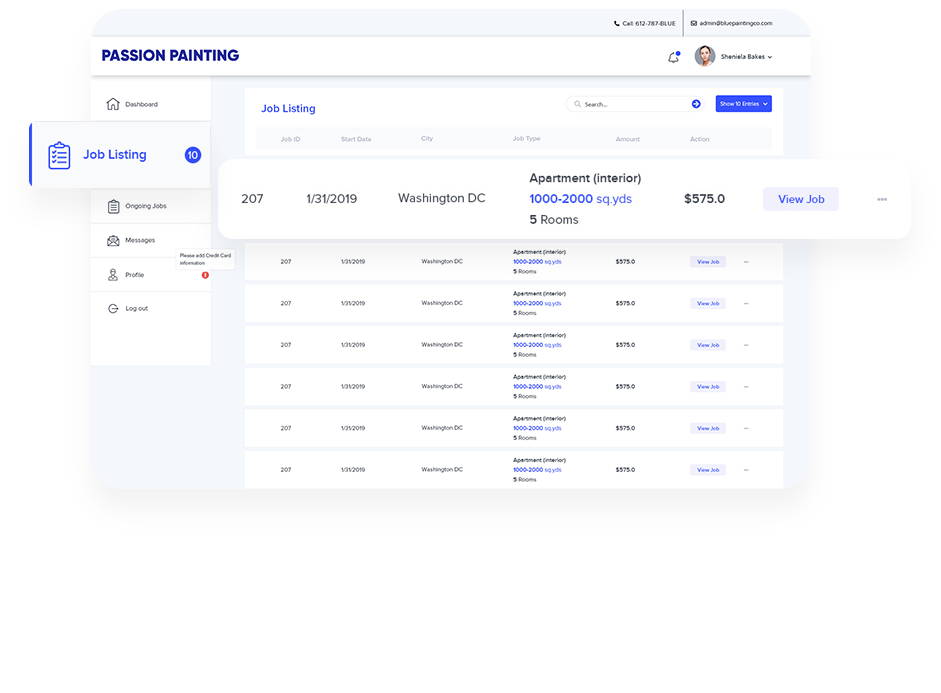Open the three-dot menu on highlighted job row

pos(881,199)
